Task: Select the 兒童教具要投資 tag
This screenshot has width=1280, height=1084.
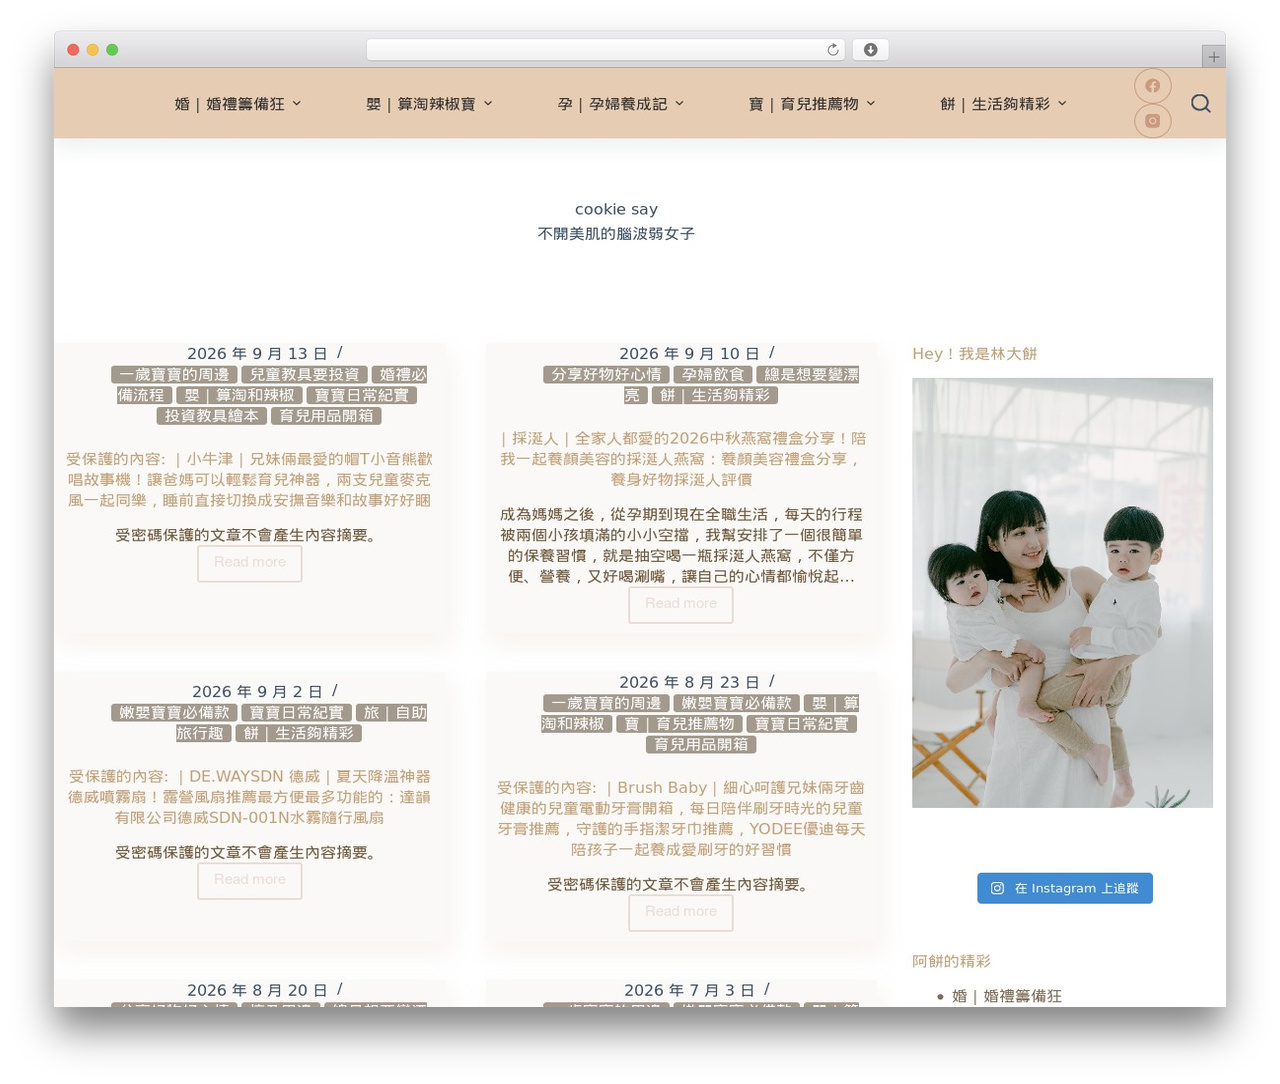Action: click(x=304, y=375)
